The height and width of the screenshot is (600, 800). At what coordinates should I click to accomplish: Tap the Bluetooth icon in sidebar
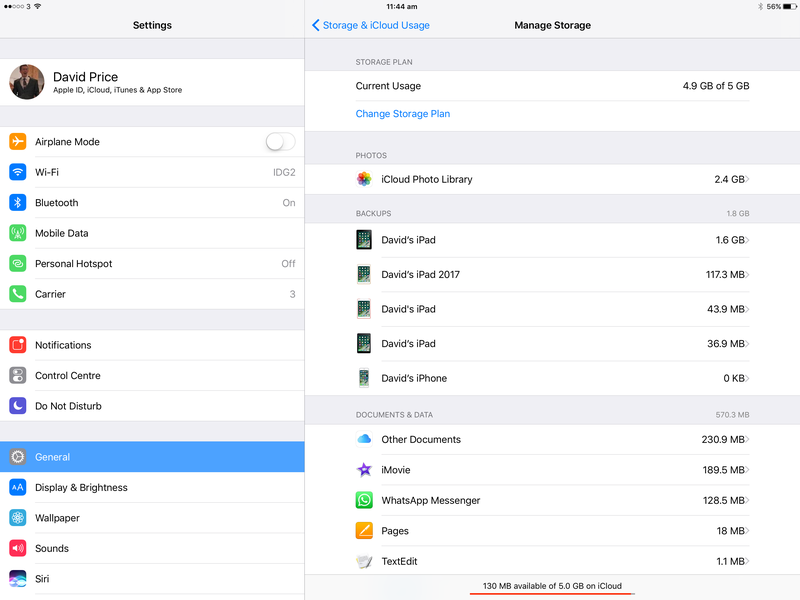tap(18, 203)
